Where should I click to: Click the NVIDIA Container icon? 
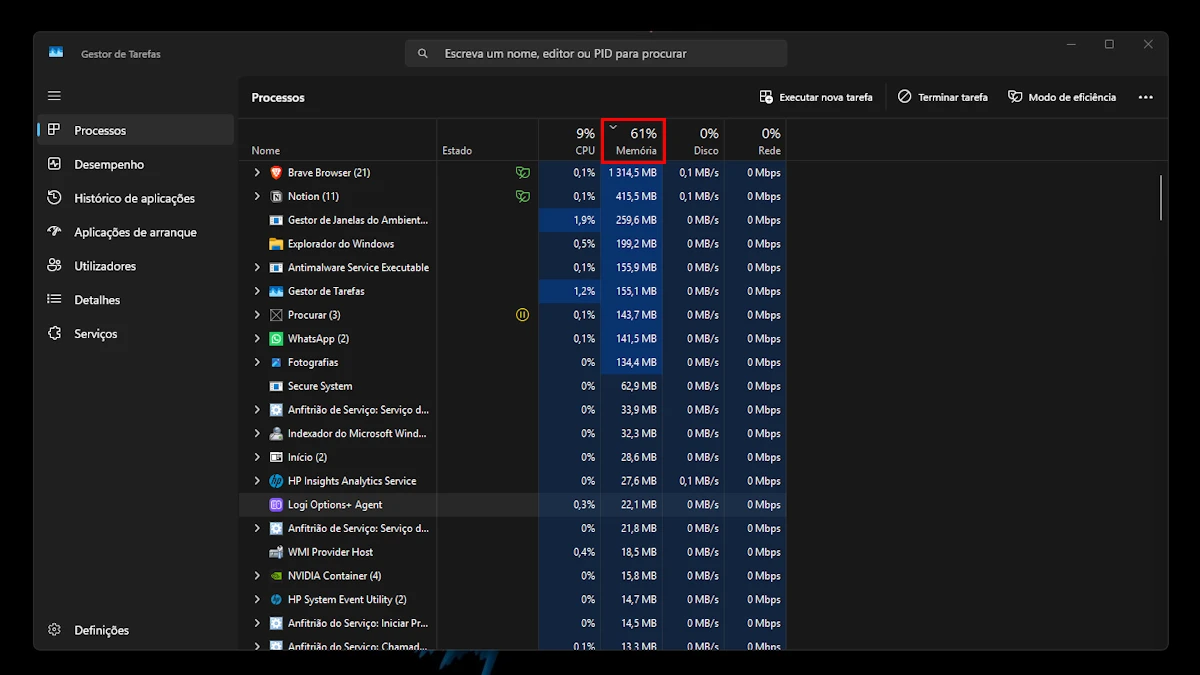pos(276,576)
